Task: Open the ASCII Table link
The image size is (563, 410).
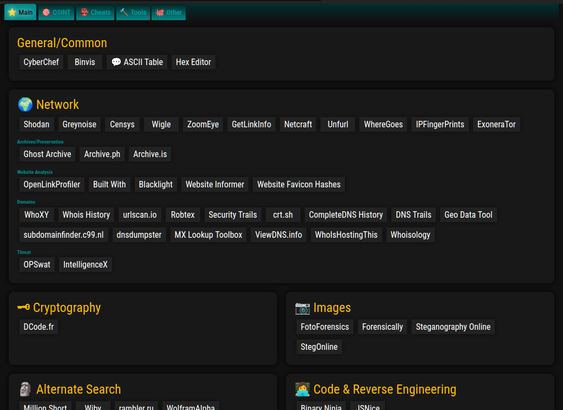Action: pos(137,62)
